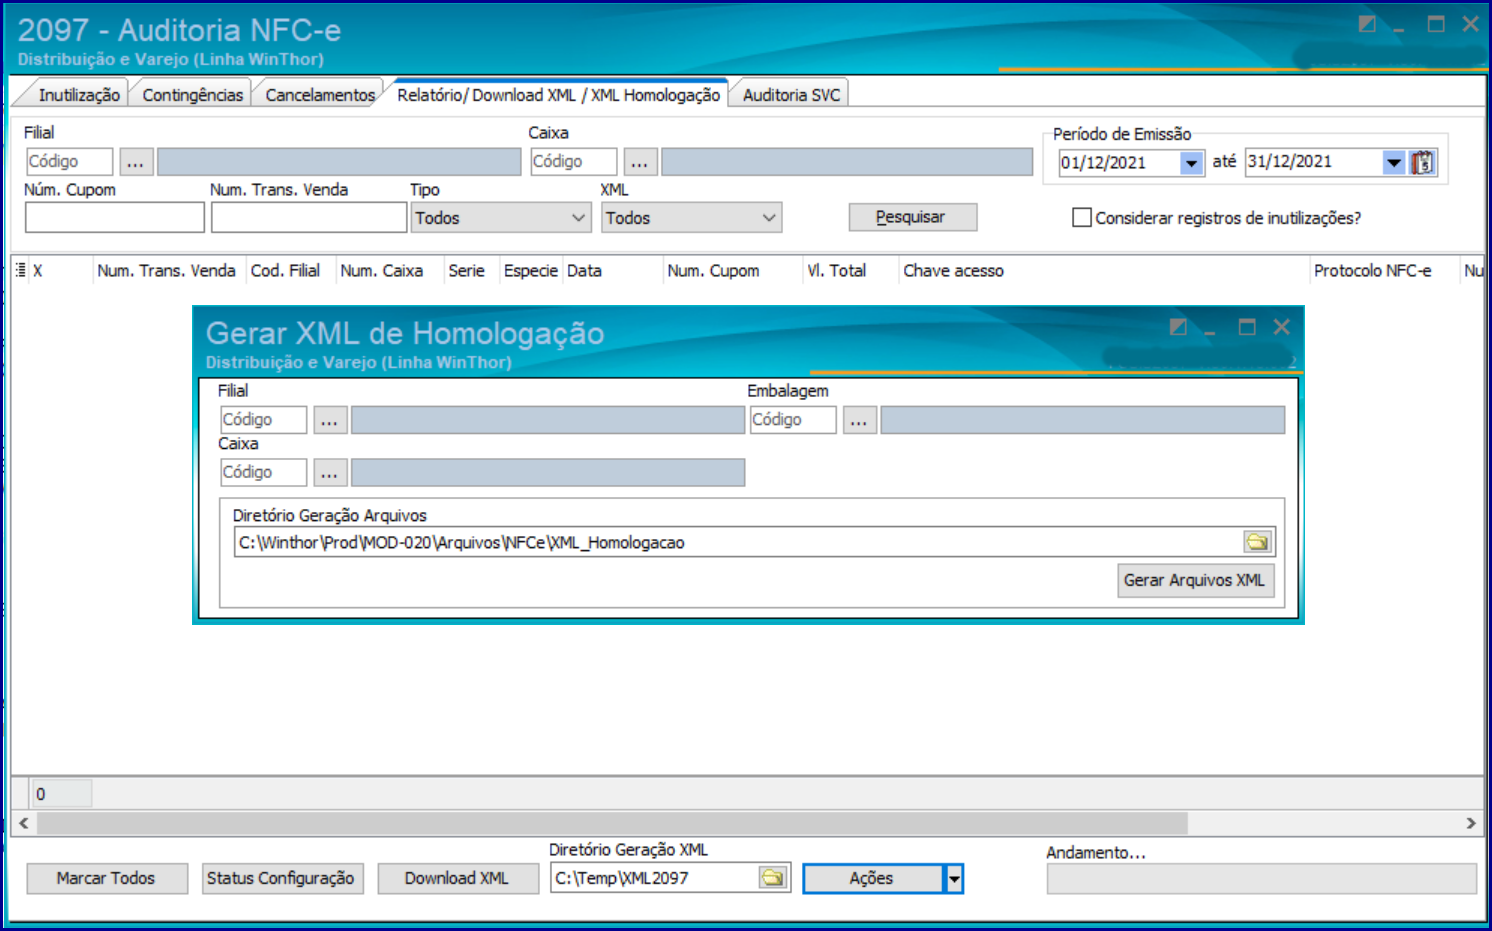
Task: Open Caixa lookup button in main window
Action: [x=640, y=162]
